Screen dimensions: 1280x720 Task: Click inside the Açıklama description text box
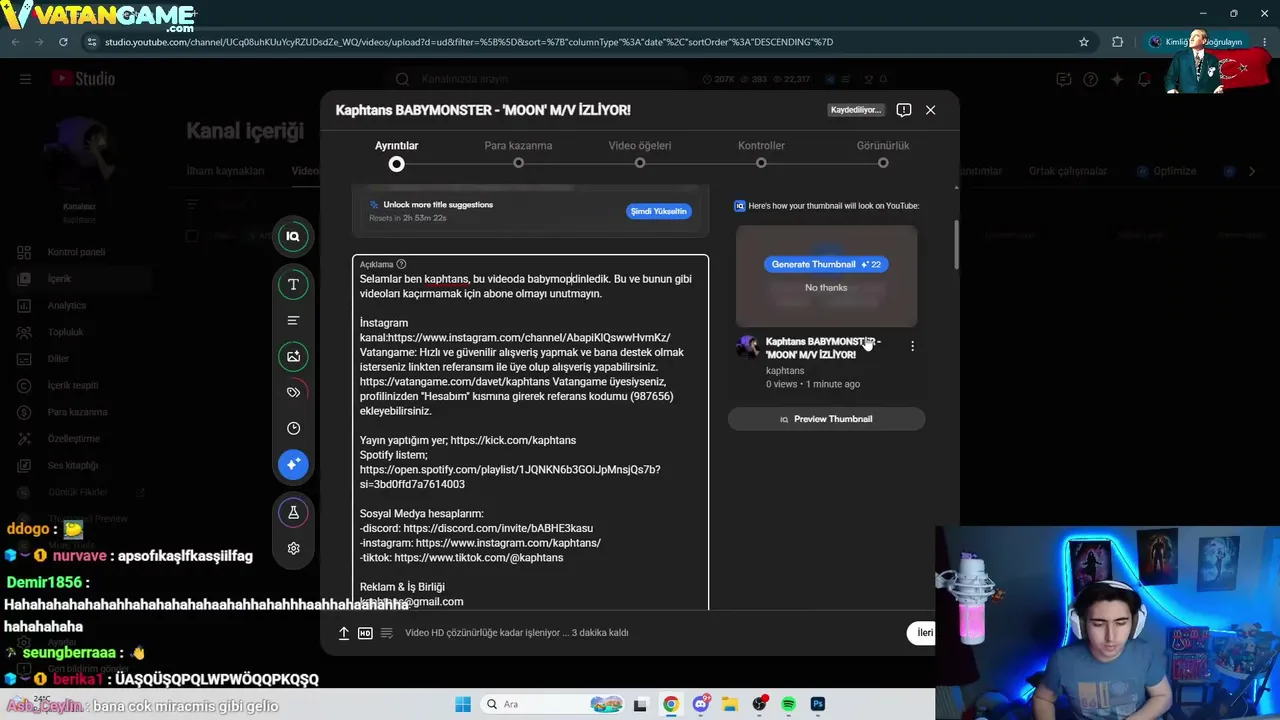pyautogui.click(x=531, y=432)
